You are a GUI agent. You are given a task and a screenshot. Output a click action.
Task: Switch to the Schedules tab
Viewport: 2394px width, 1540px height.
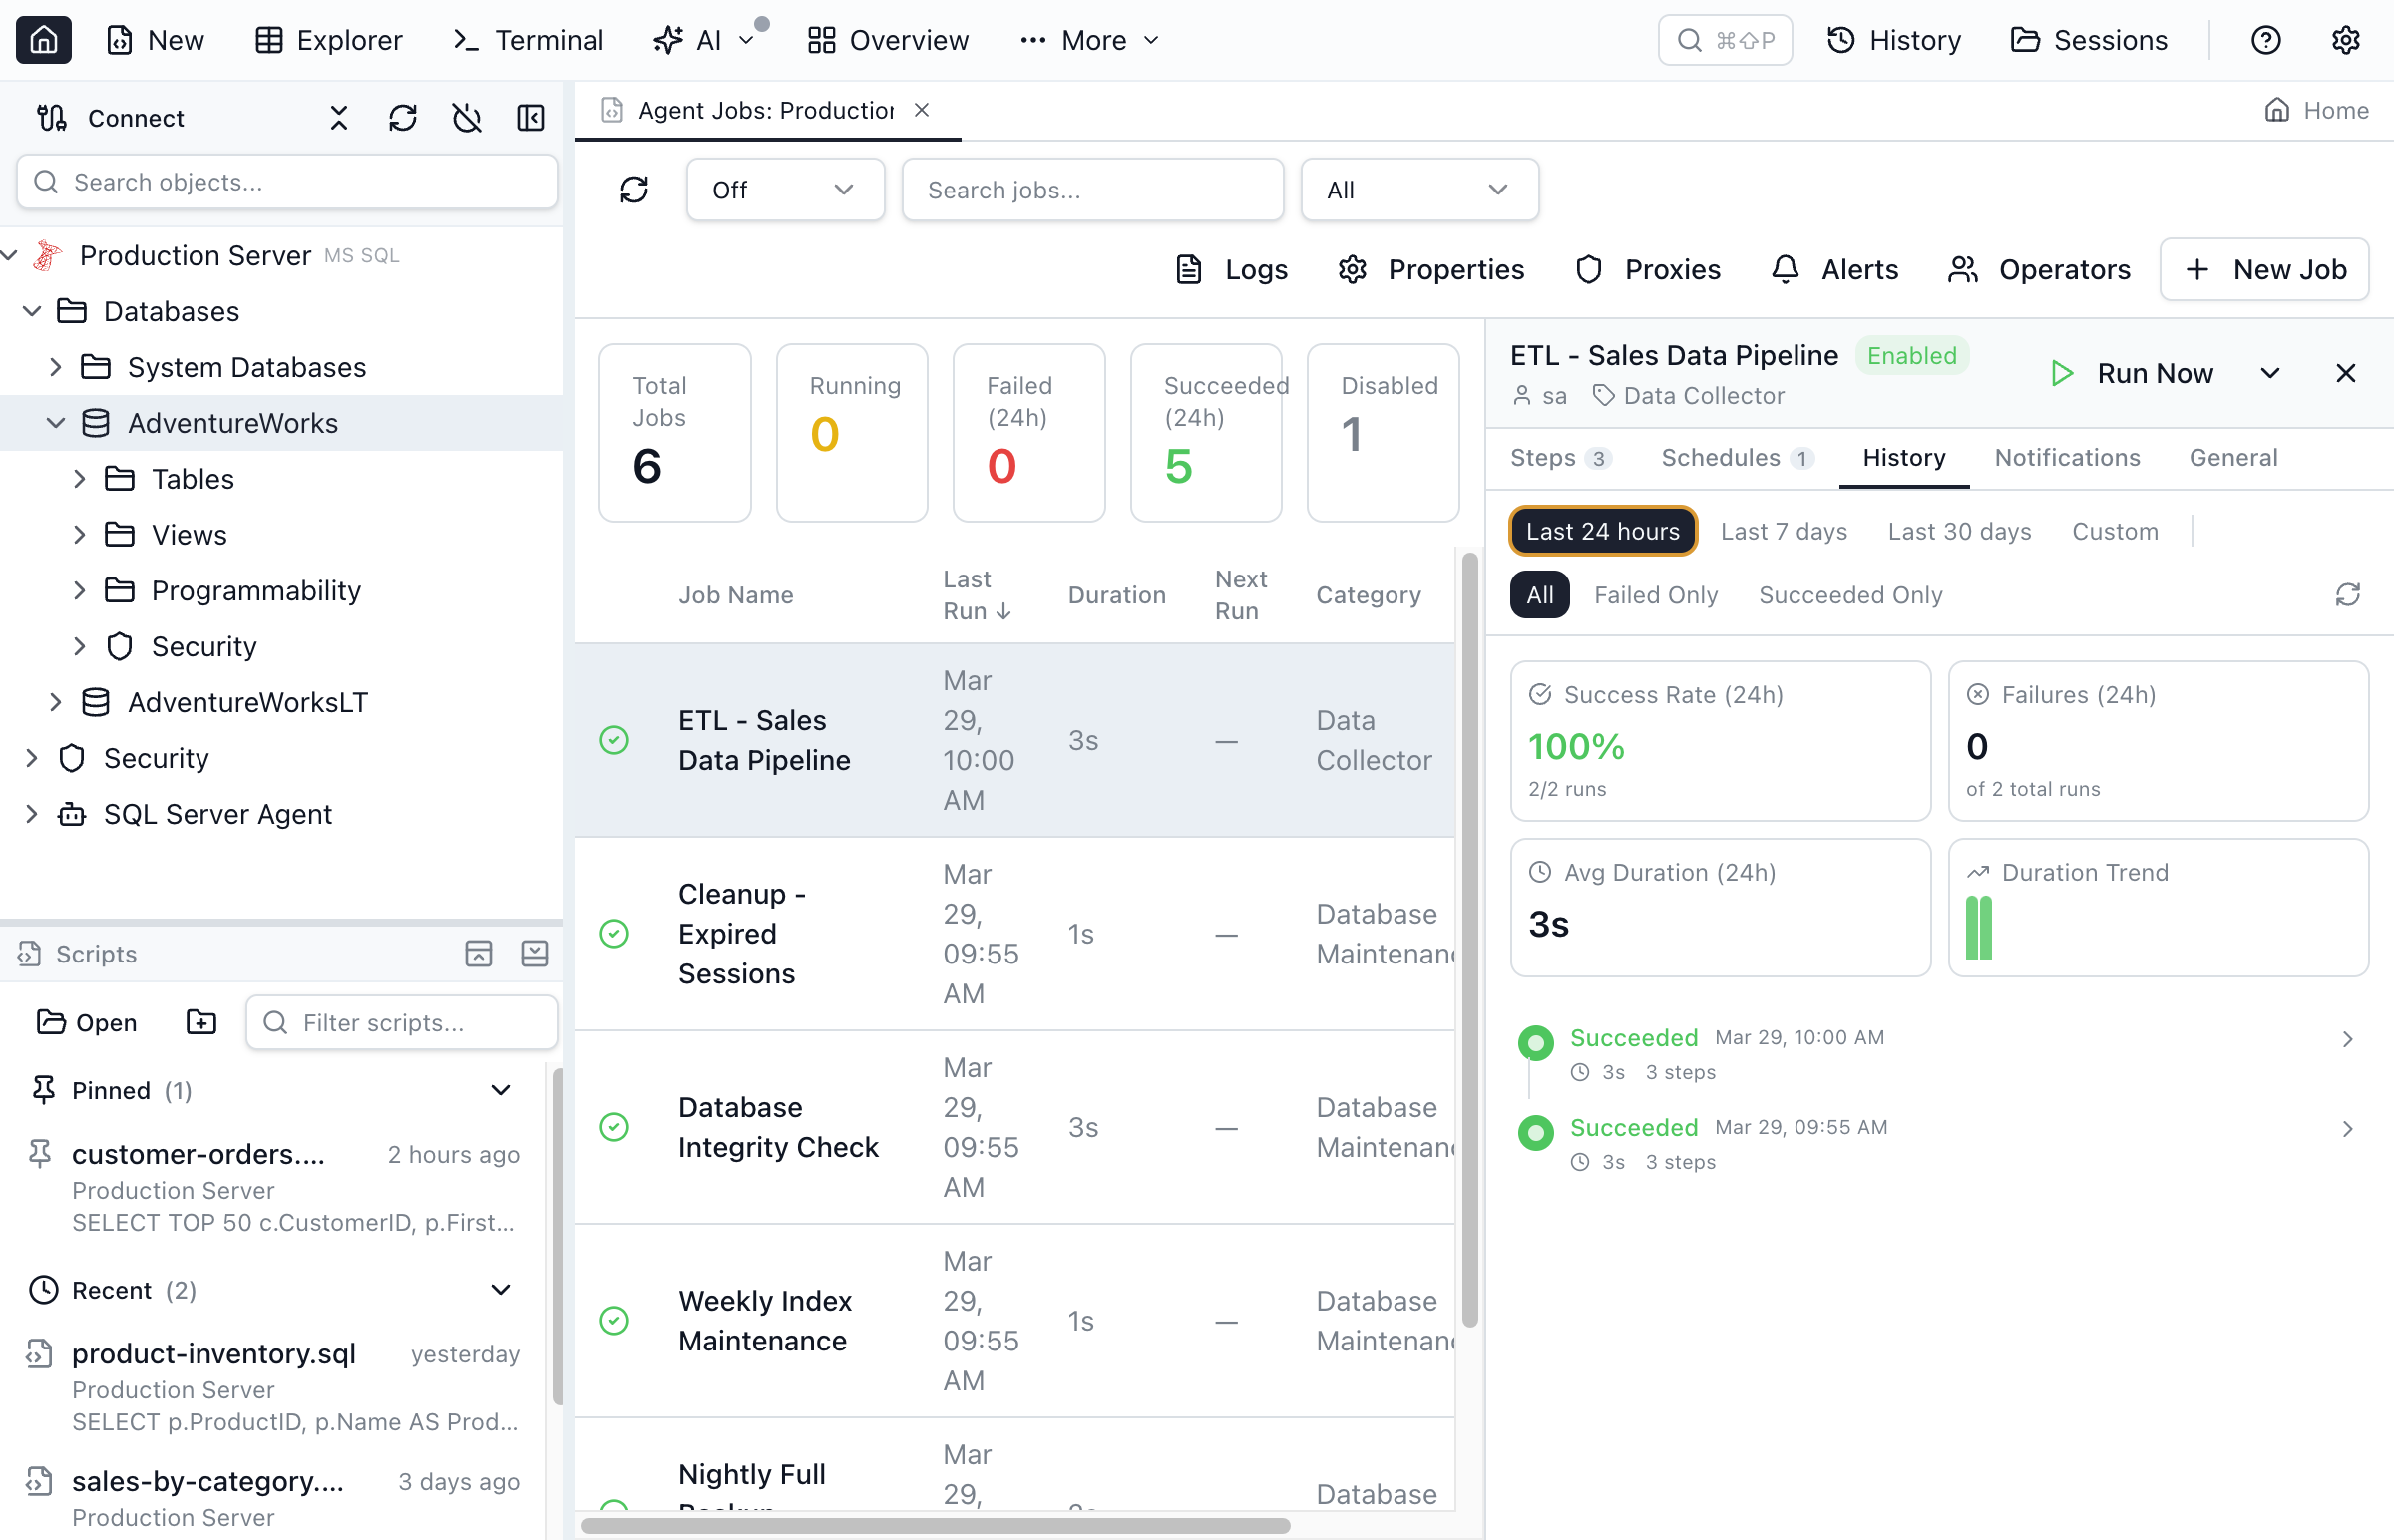point(1720,457)
